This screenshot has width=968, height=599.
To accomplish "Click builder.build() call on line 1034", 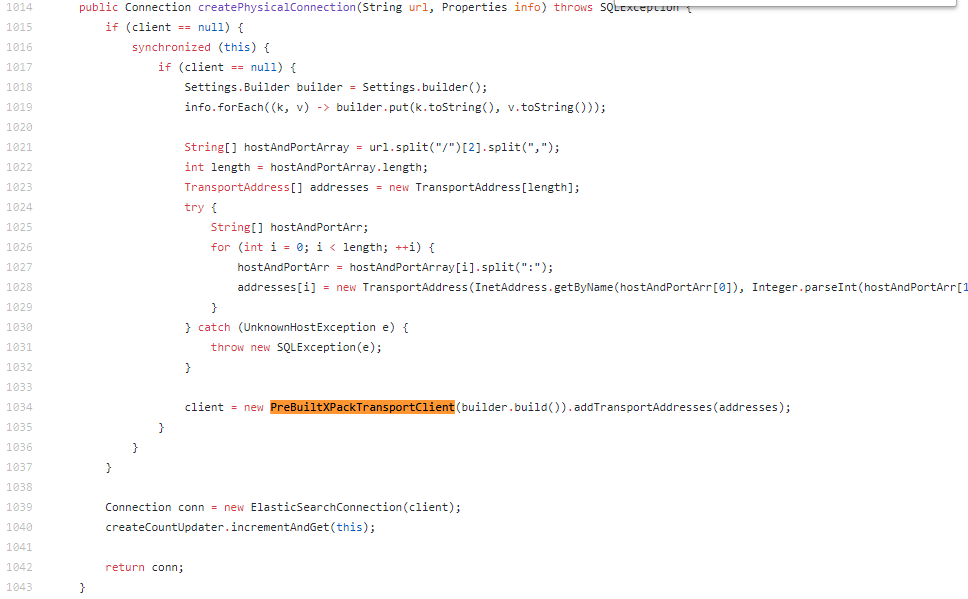I will click(511, 407).
